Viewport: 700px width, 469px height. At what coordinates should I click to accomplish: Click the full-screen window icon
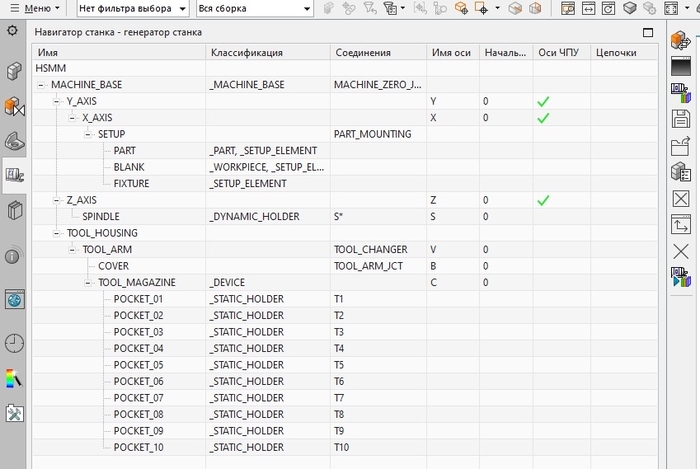click(x=671, y=8)
